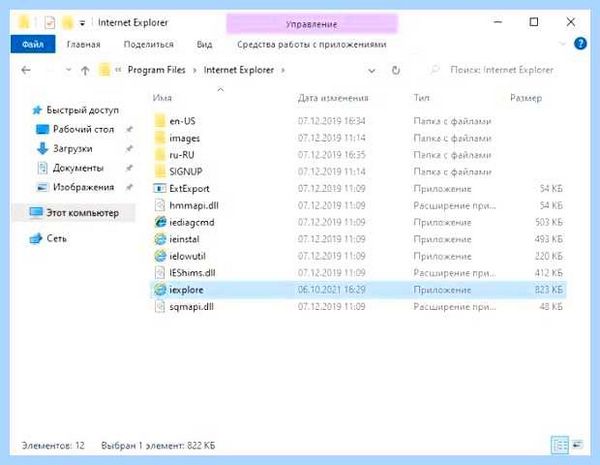Expand the chevron after Program Files breadcrumb
The image size is (600, 465).
pyautogui.click(x=195, y=70)
